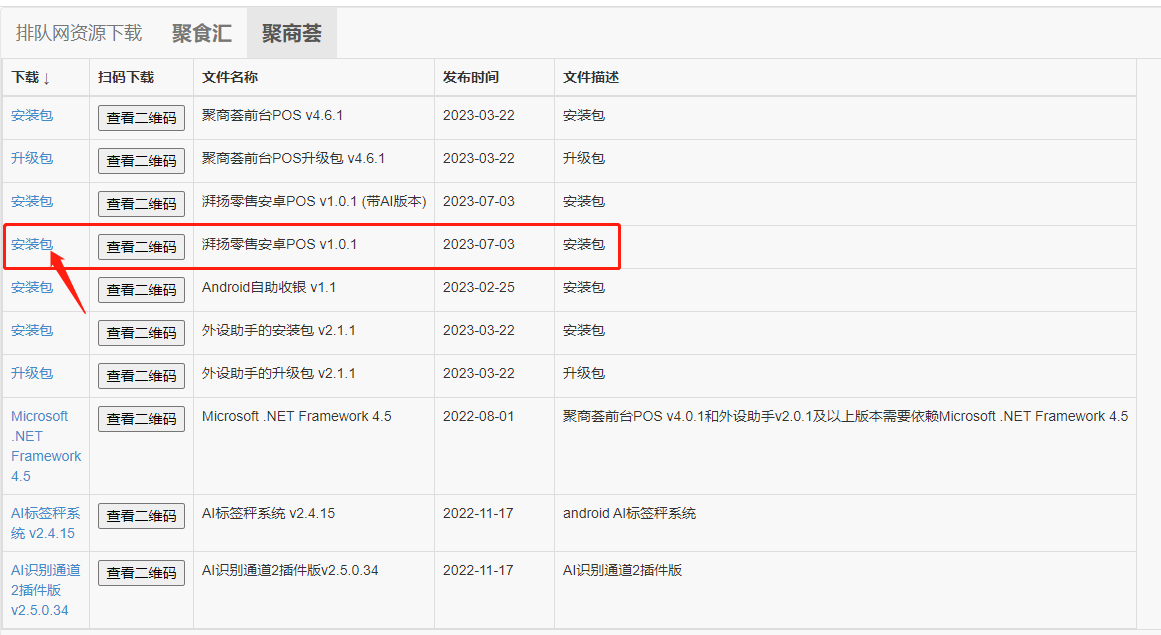Open the AI标签秤系统 v2.4.15 download link
1161x635 pixels.
[45, 523]
